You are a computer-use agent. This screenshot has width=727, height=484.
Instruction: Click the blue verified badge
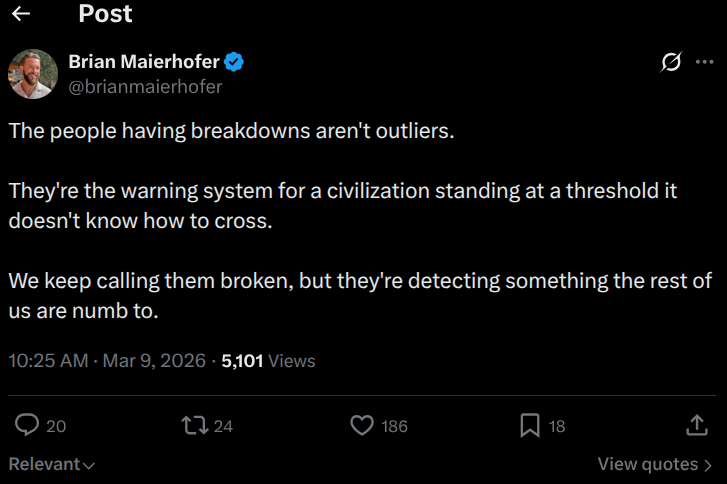click(235, 62)
